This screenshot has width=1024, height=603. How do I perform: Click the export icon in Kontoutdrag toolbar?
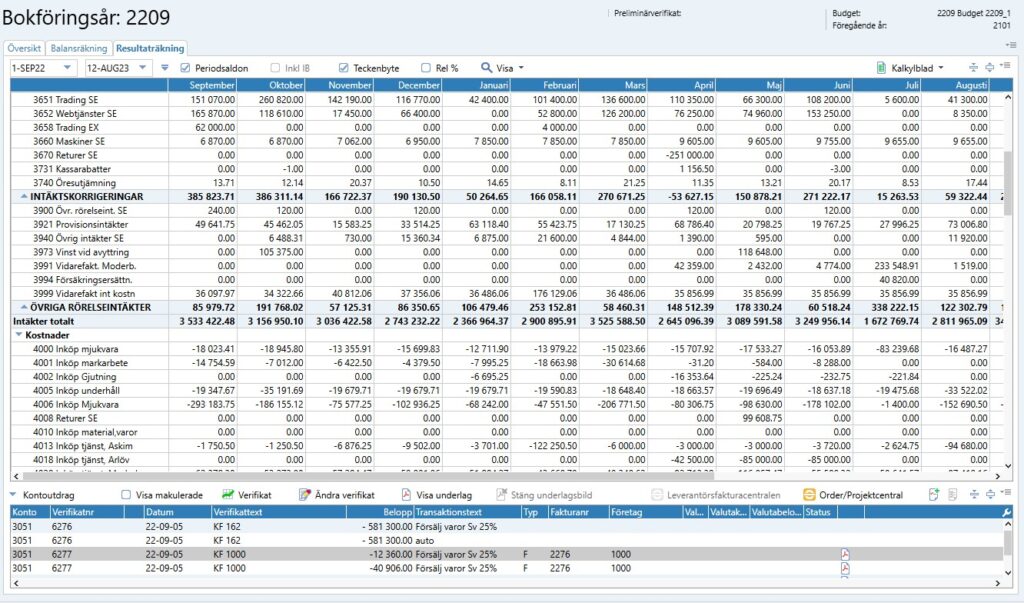pyautogui.click(x=933, y=495)
